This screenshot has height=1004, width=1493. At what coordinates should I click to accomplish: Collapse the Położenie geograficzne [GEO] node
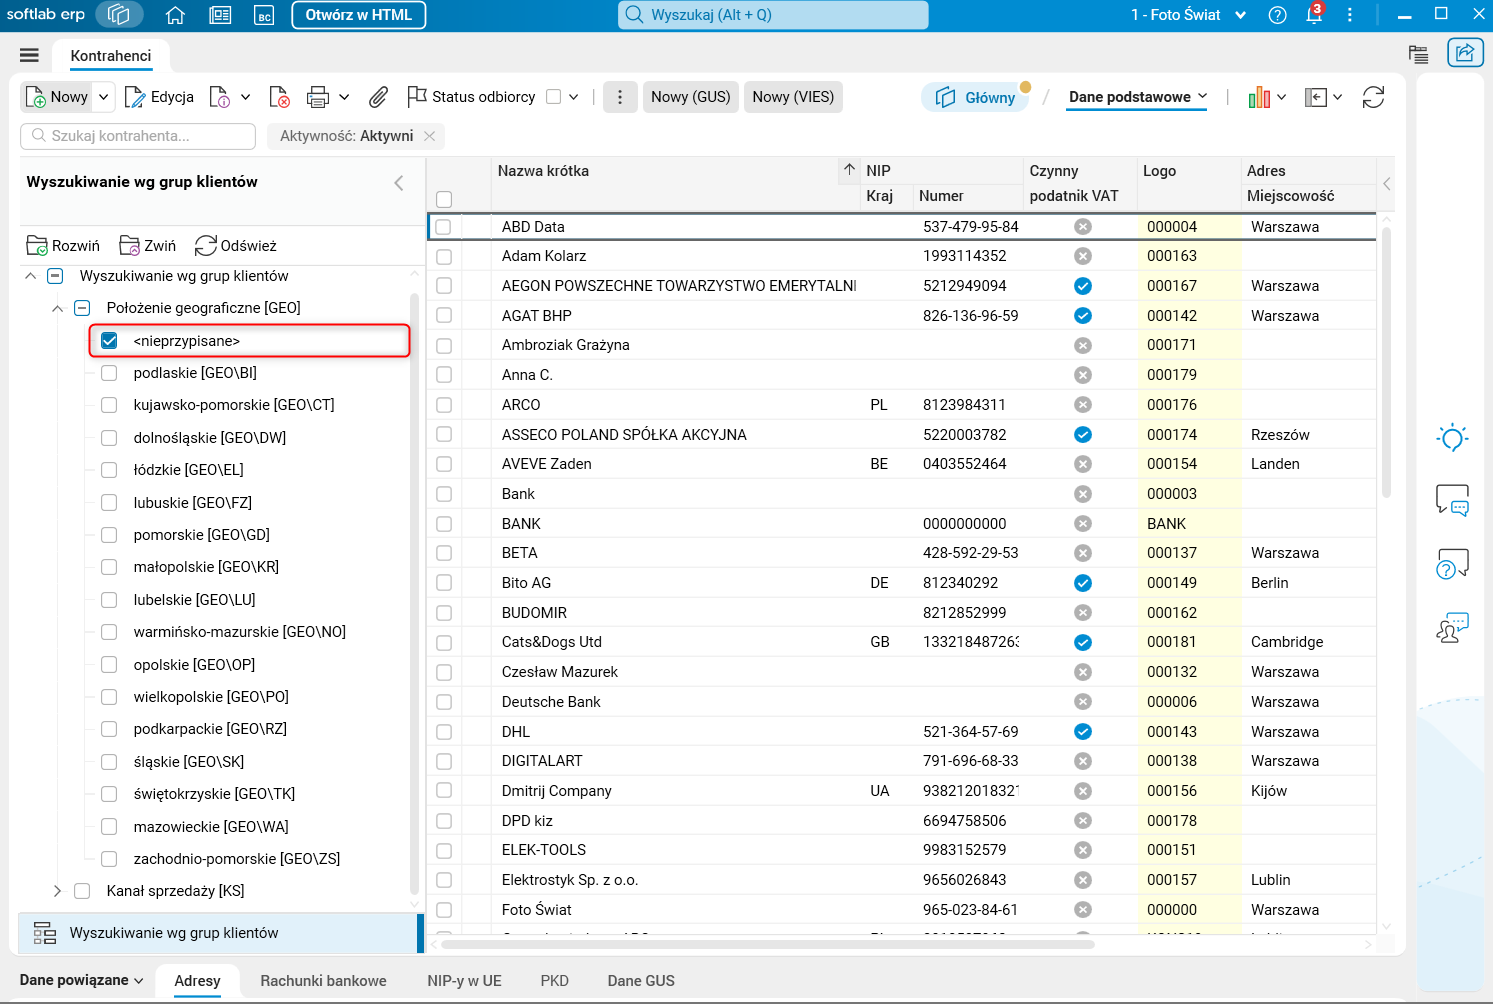[x=57, y=308]
